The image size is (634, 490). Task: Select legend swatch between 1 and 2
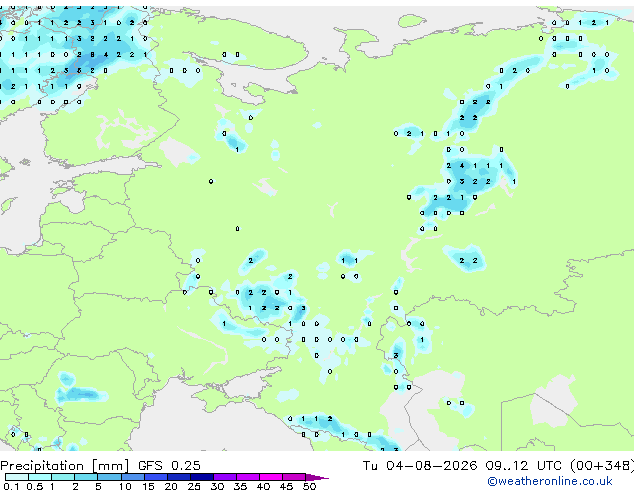63,477
